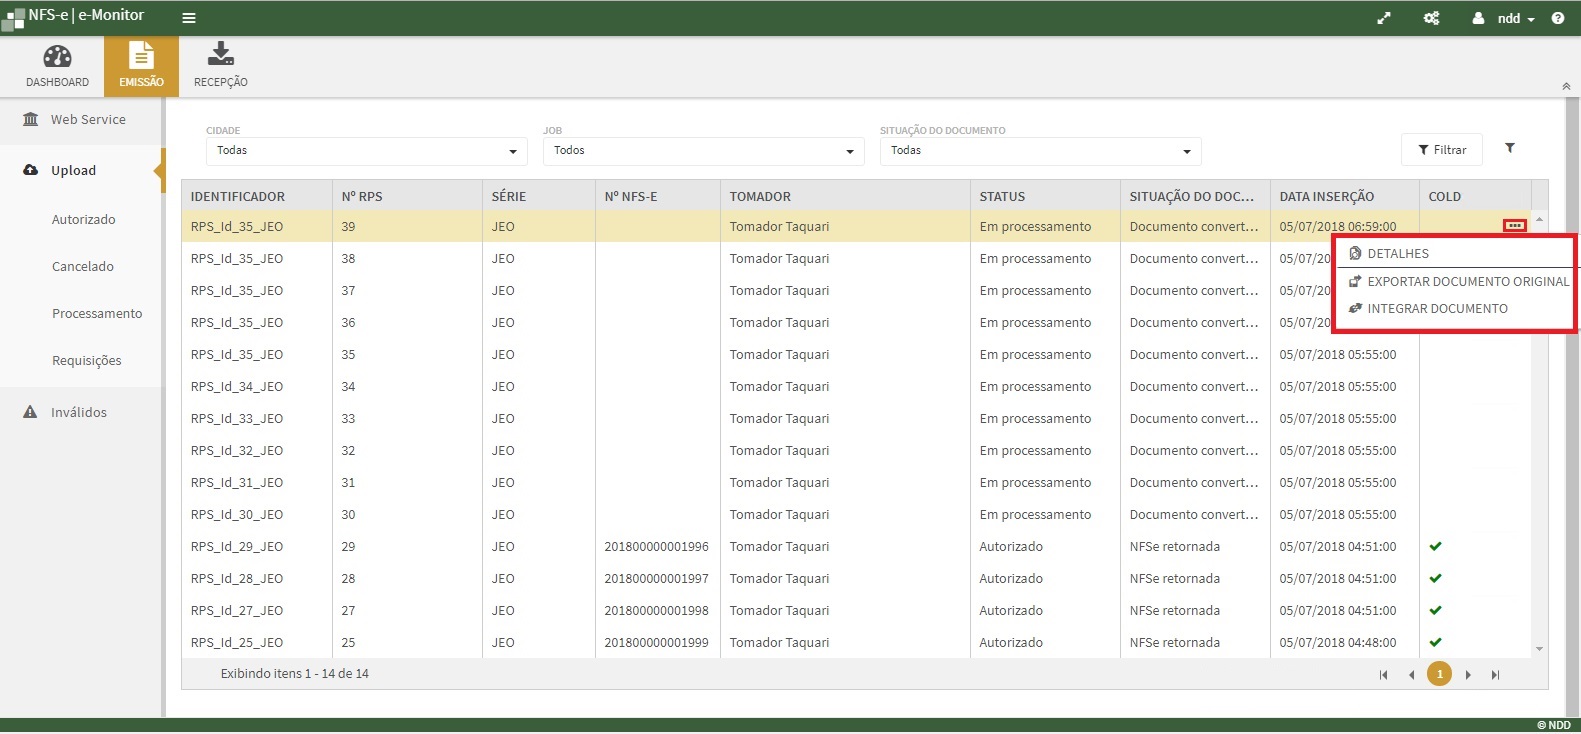The height and width of the screenshot is (734, 1581).
Task: Go to the last page of results
Action: coord(1495,675)
